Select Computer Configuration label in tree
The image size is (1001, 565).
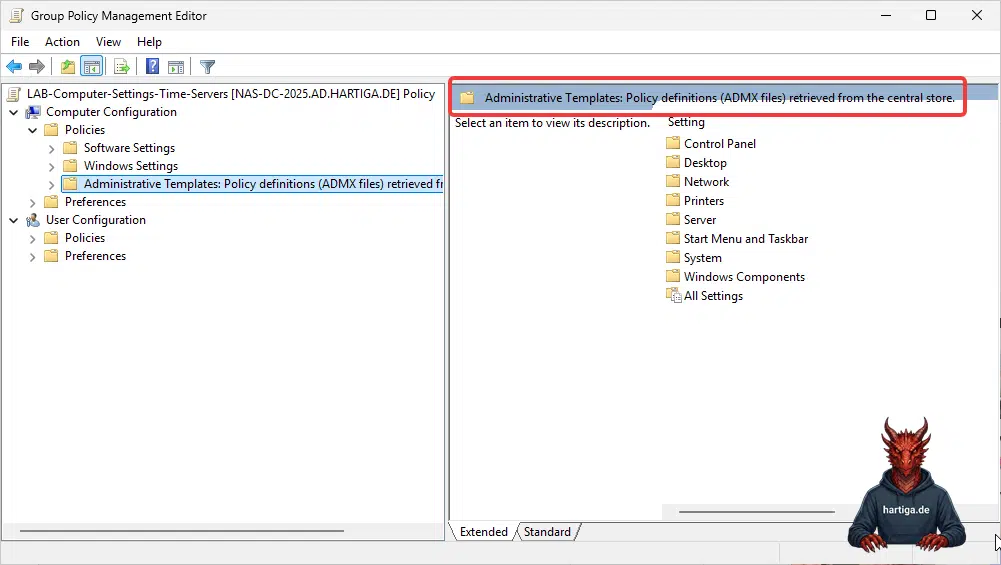(111, 112)
